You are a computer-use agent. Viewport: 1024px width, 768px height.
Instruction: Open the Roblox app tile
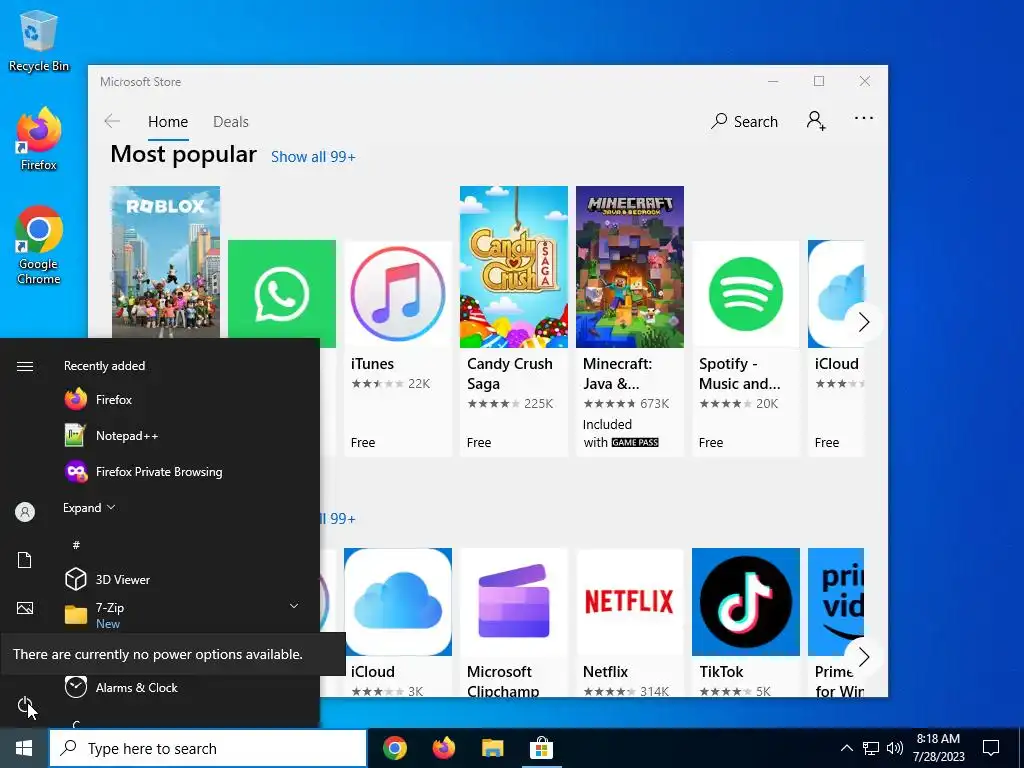click(165, 262)
